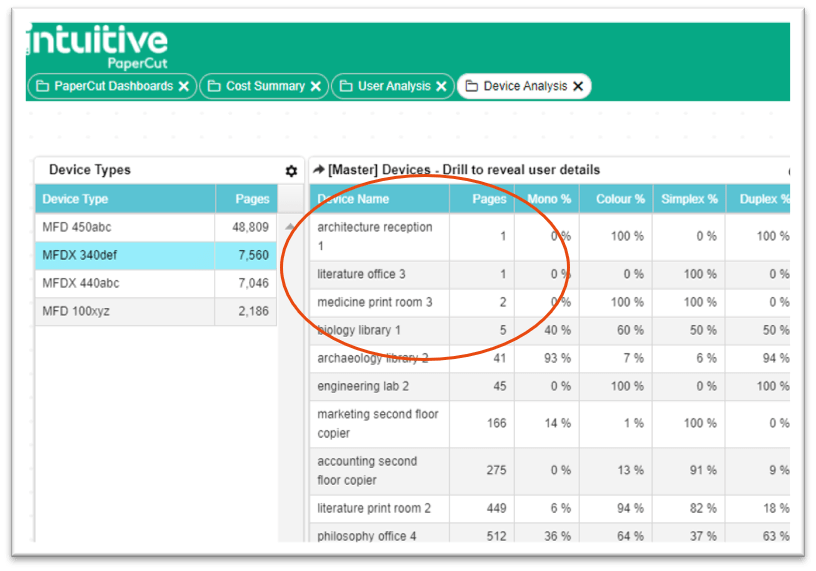Click folder icon on PaperCut Dashboards tab
The image size is (816, 571).
(x=42, y=86)
